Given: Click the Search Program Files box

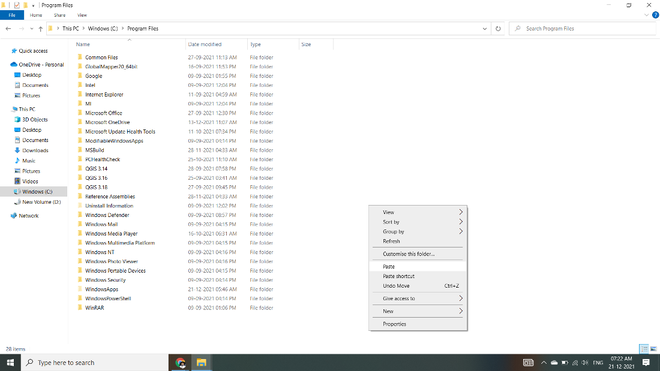Looking at the screenshot, I should coord(583,29).
